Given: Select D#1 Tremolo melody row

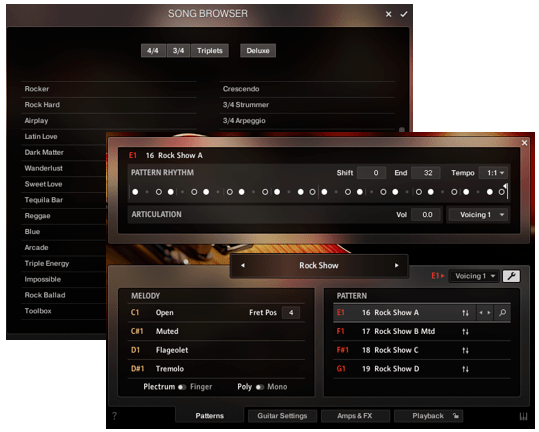Looking at the screenshot, I should 216,369.
